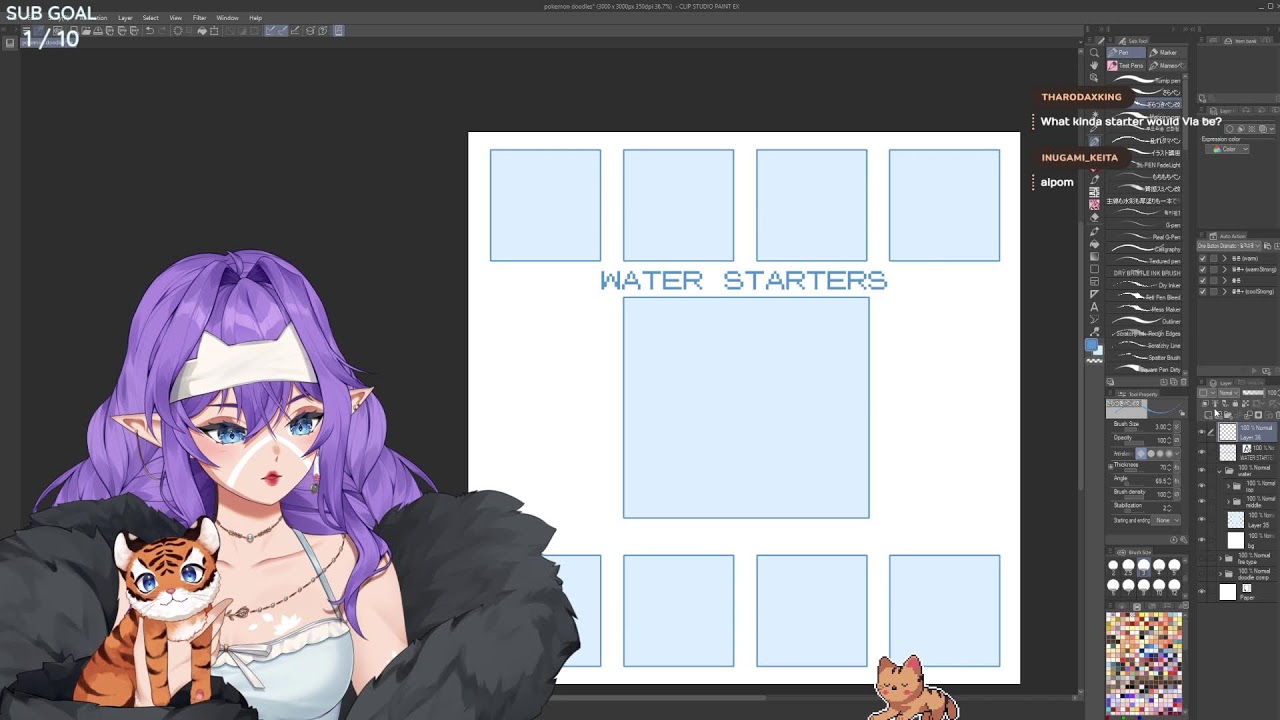The height and width of the screenshot is (720, 1280).
Task: Click the Undo arrow in the command bar
Action: pos(149,31)
